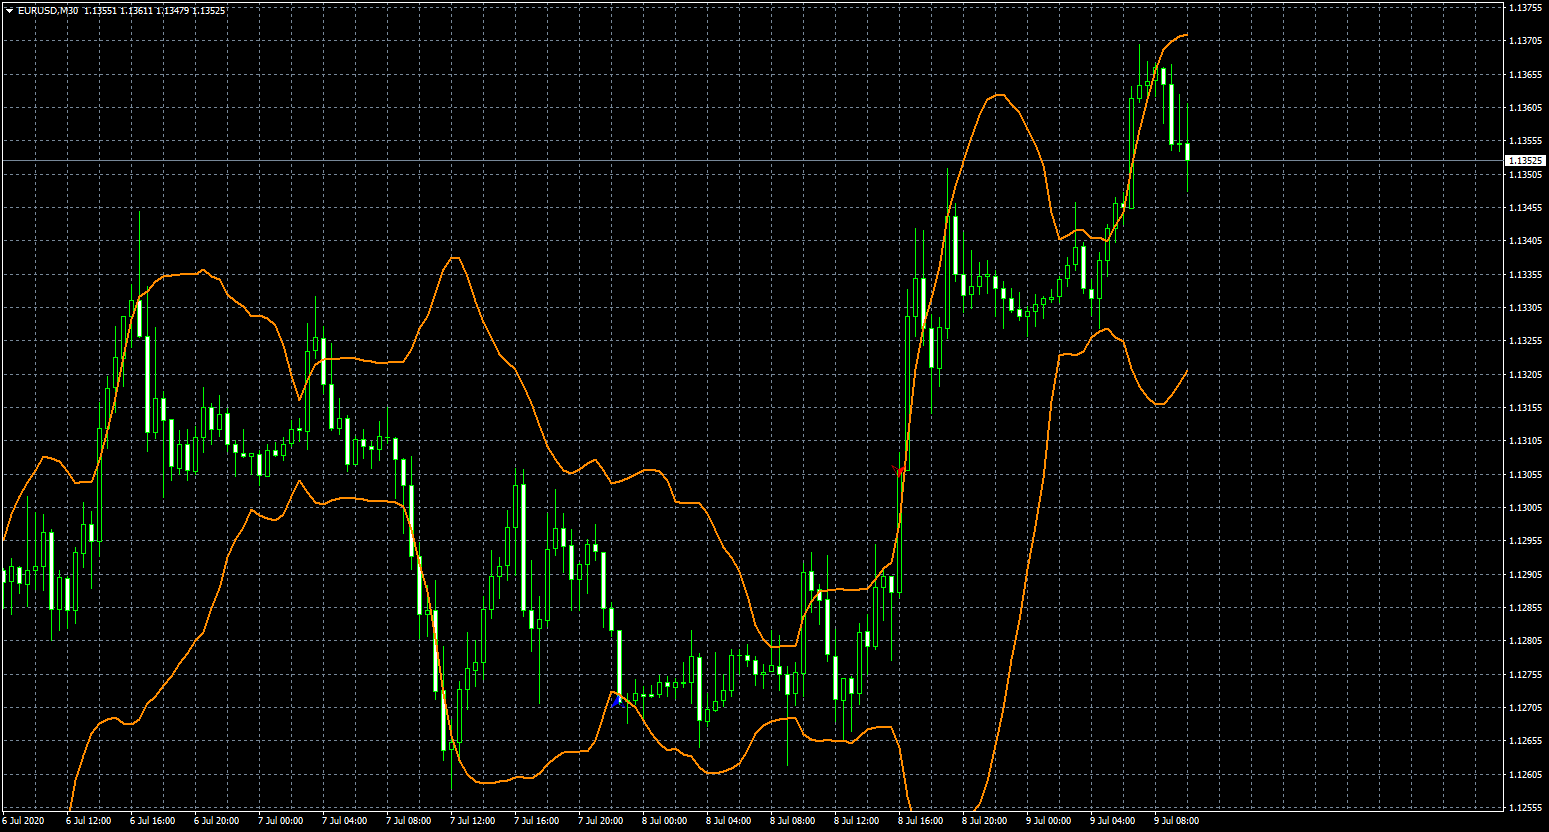This screenshot has height=832, width=1549.
Task: Click the 1.12755 price scale label
Action: click(1525, 674)
